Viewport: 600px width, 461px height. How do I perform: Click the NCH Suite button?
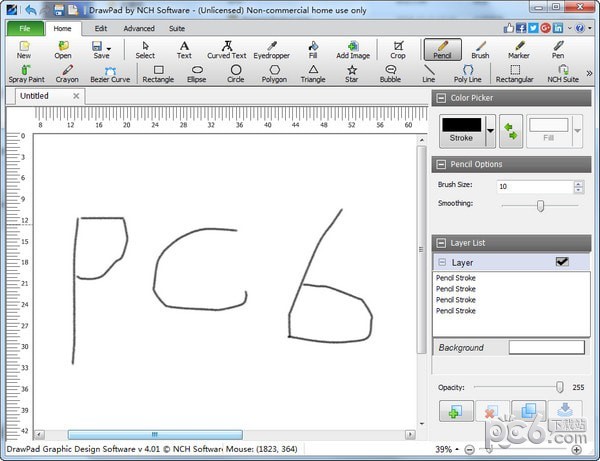[563, 74]
